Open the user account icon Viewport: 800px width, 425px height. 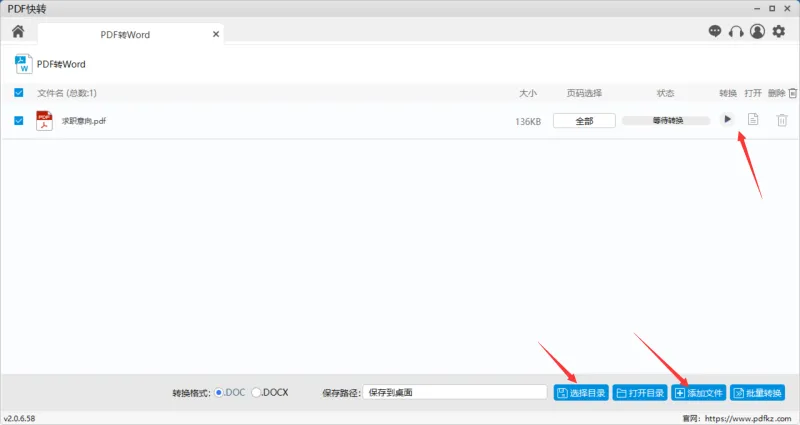(x=757, y=32)
